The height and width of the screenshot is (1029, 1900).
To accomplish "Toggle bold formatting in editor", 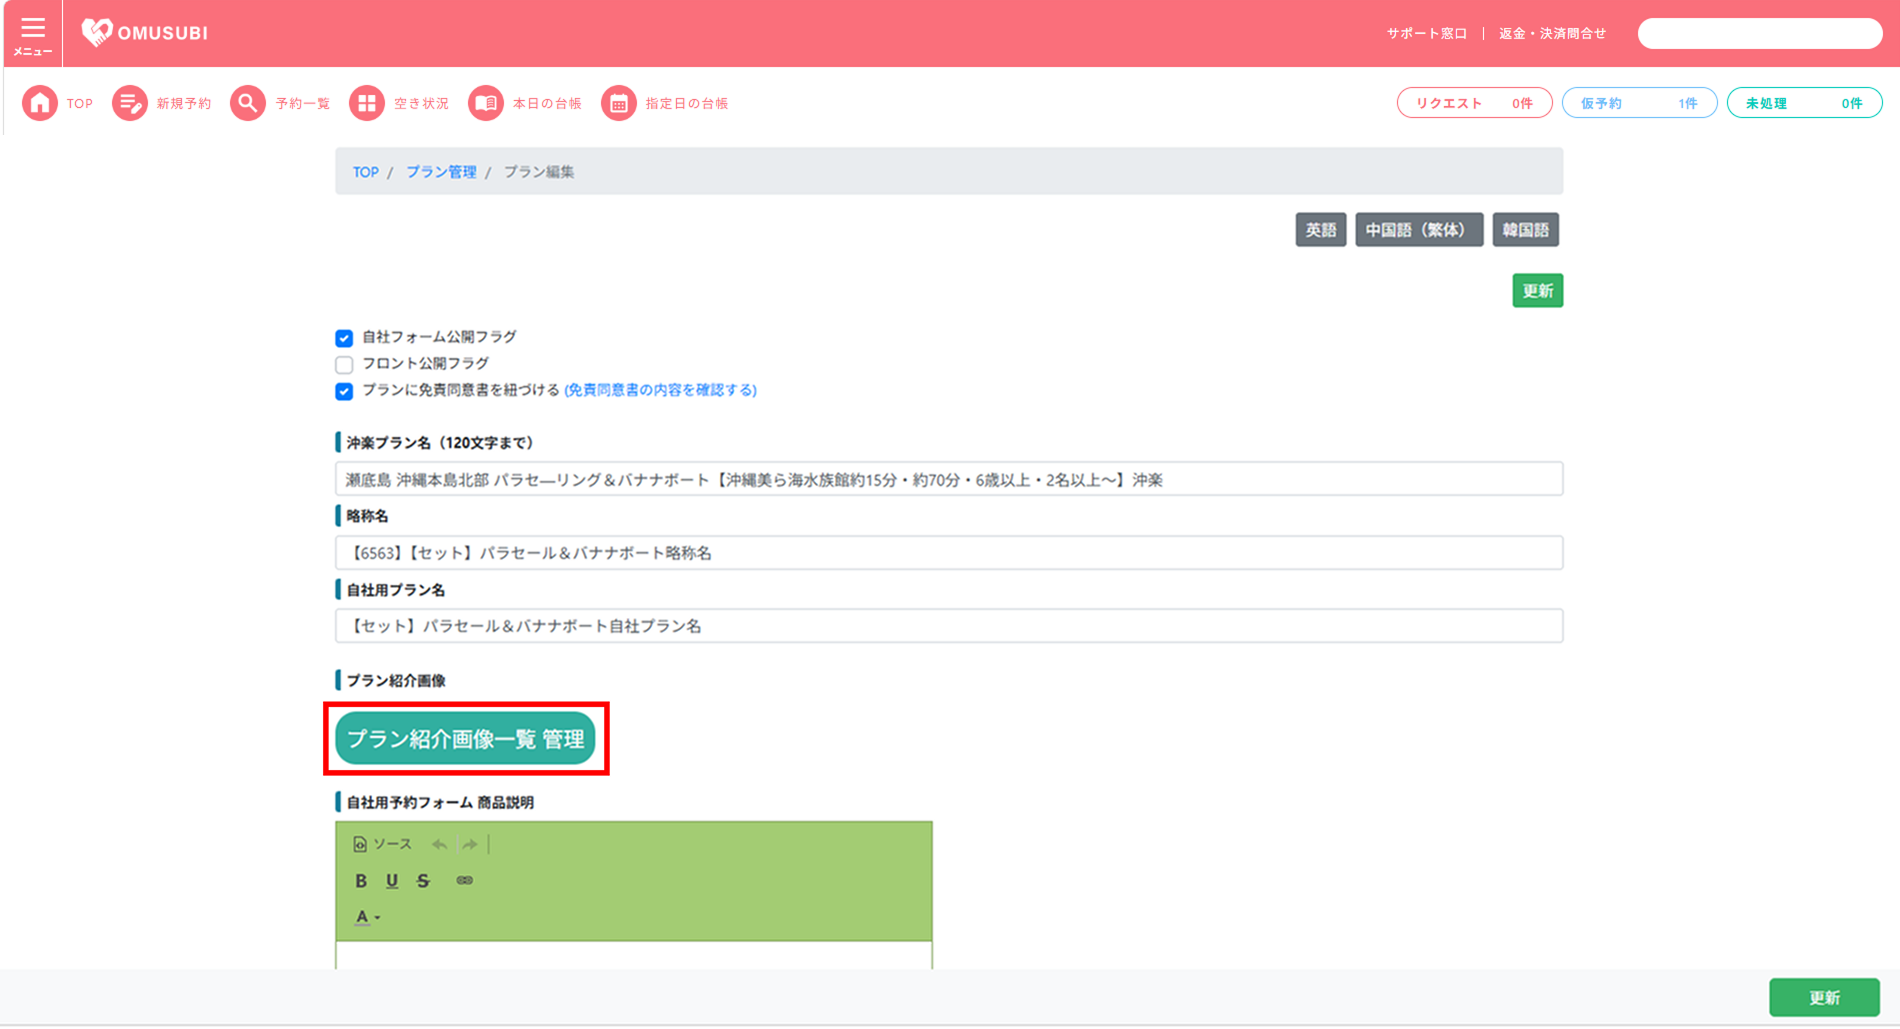I will click(x=361, y=881).
